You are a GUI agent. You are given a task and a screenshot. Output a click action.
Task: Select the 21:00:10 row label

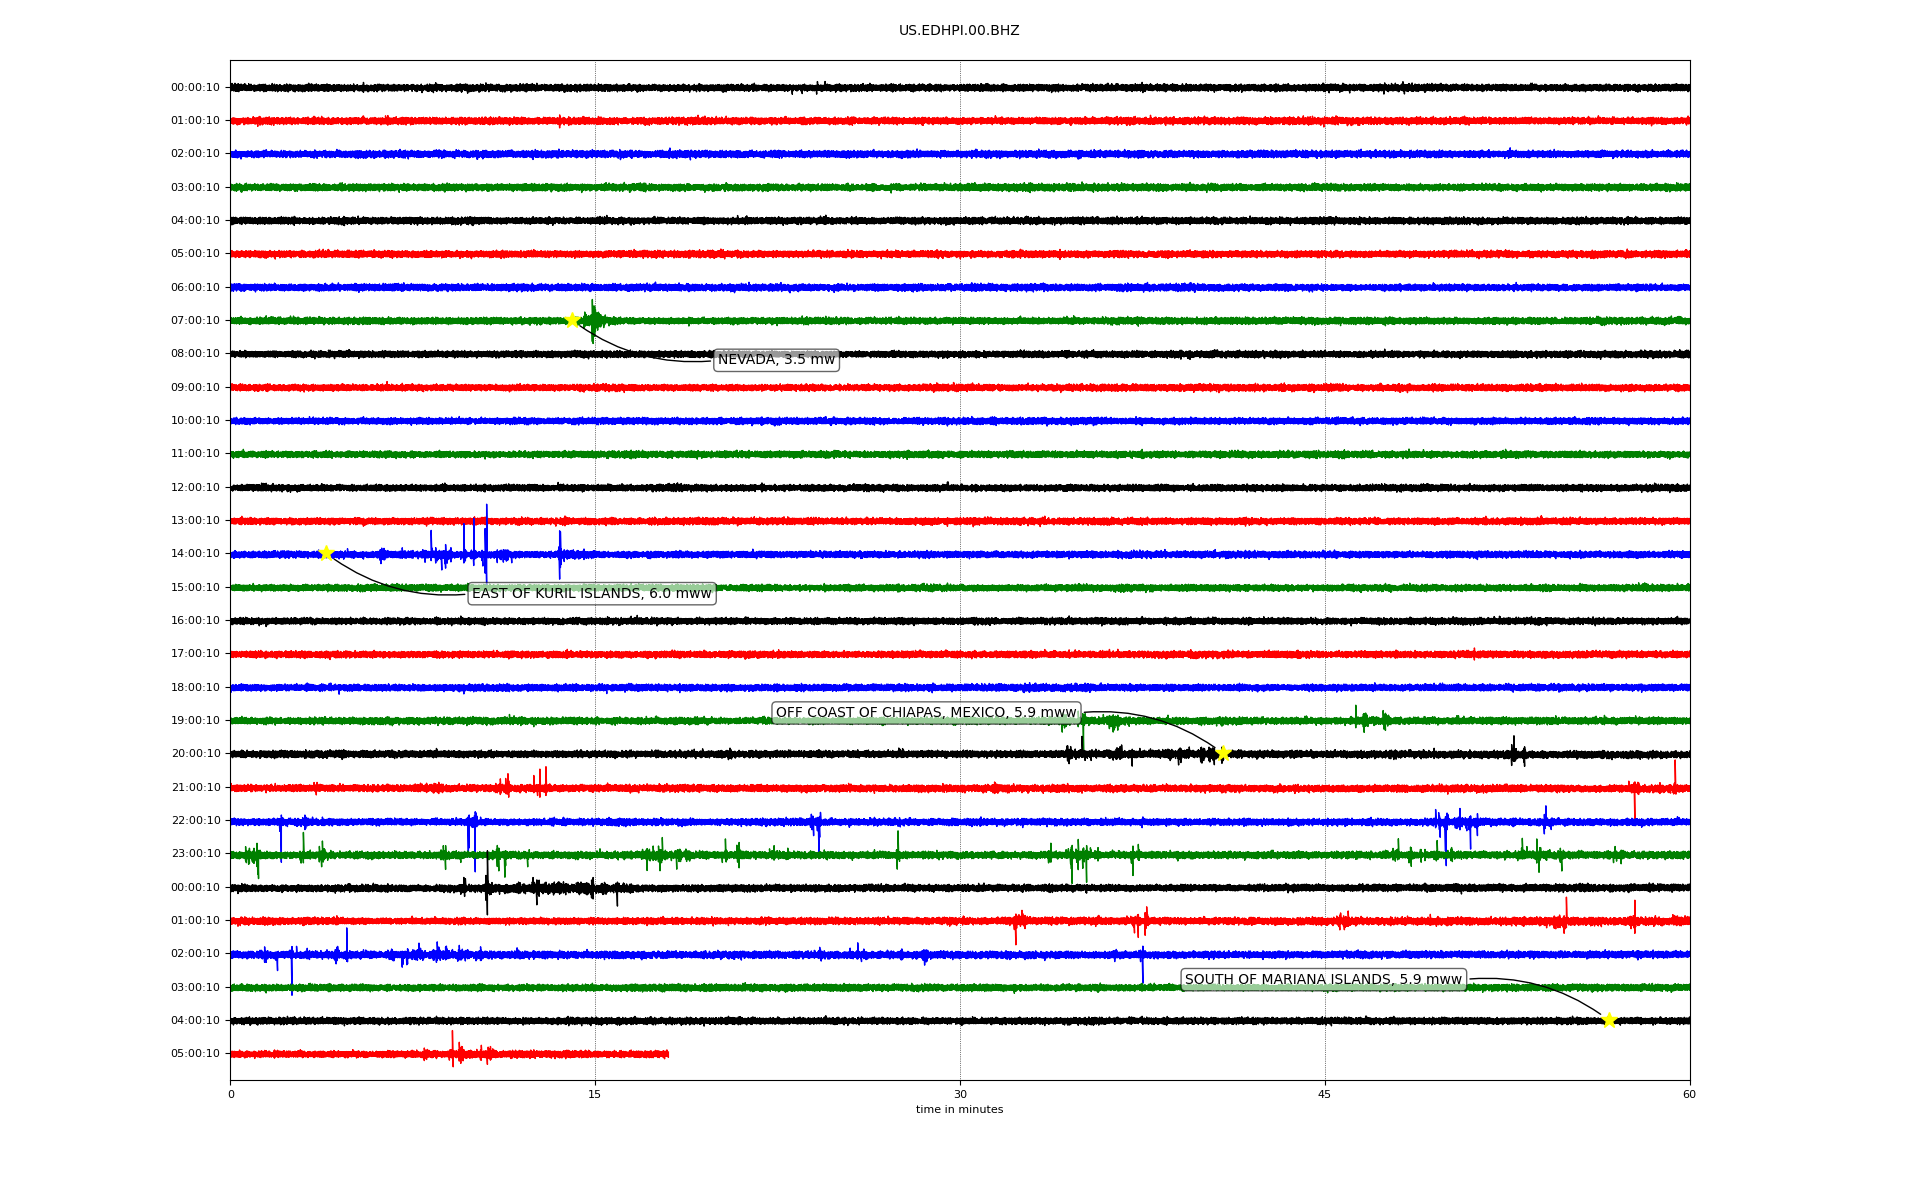click(195, 788)
